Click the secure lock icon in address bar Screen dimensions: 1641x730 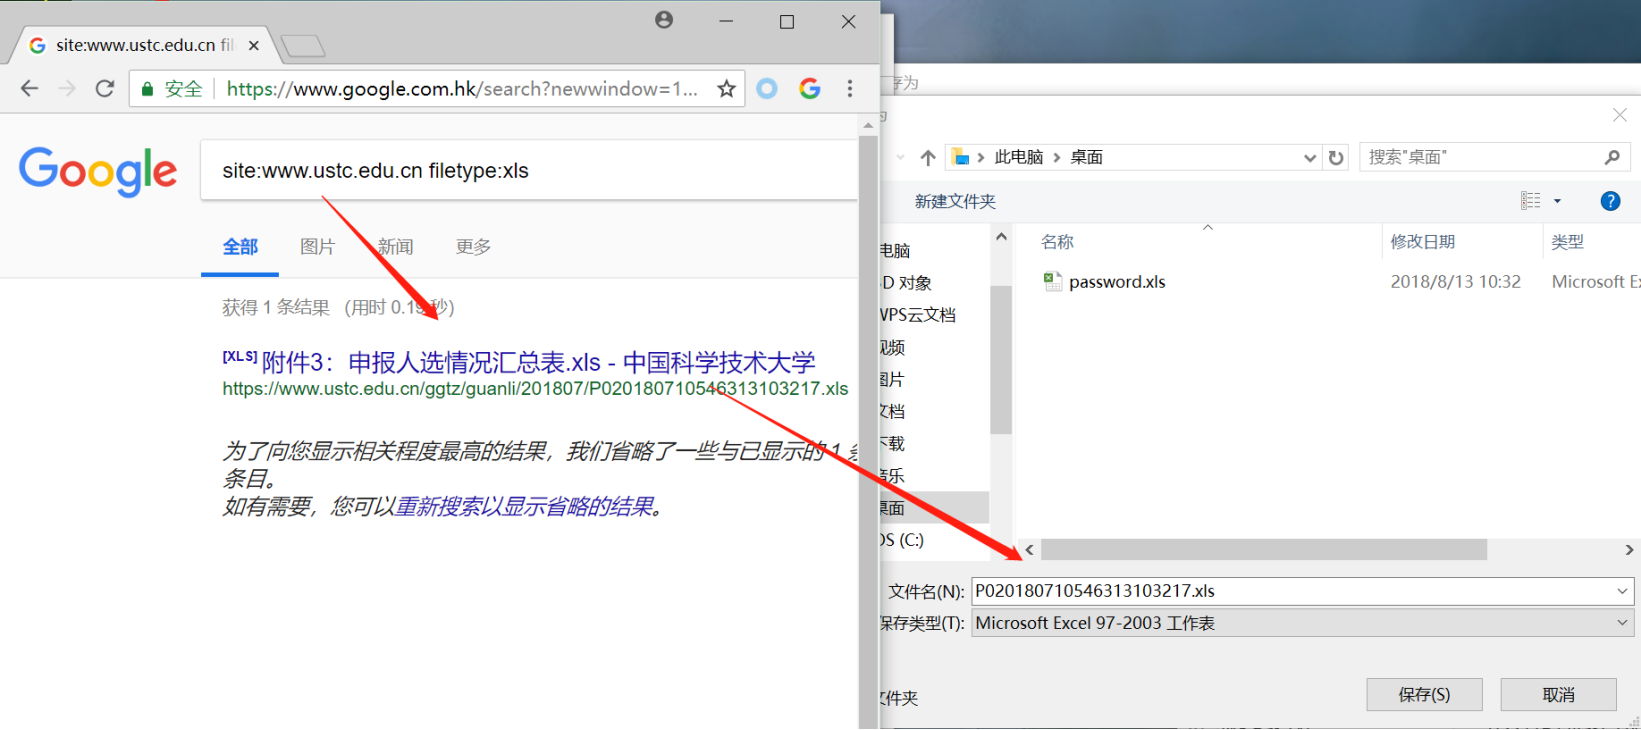148,89
